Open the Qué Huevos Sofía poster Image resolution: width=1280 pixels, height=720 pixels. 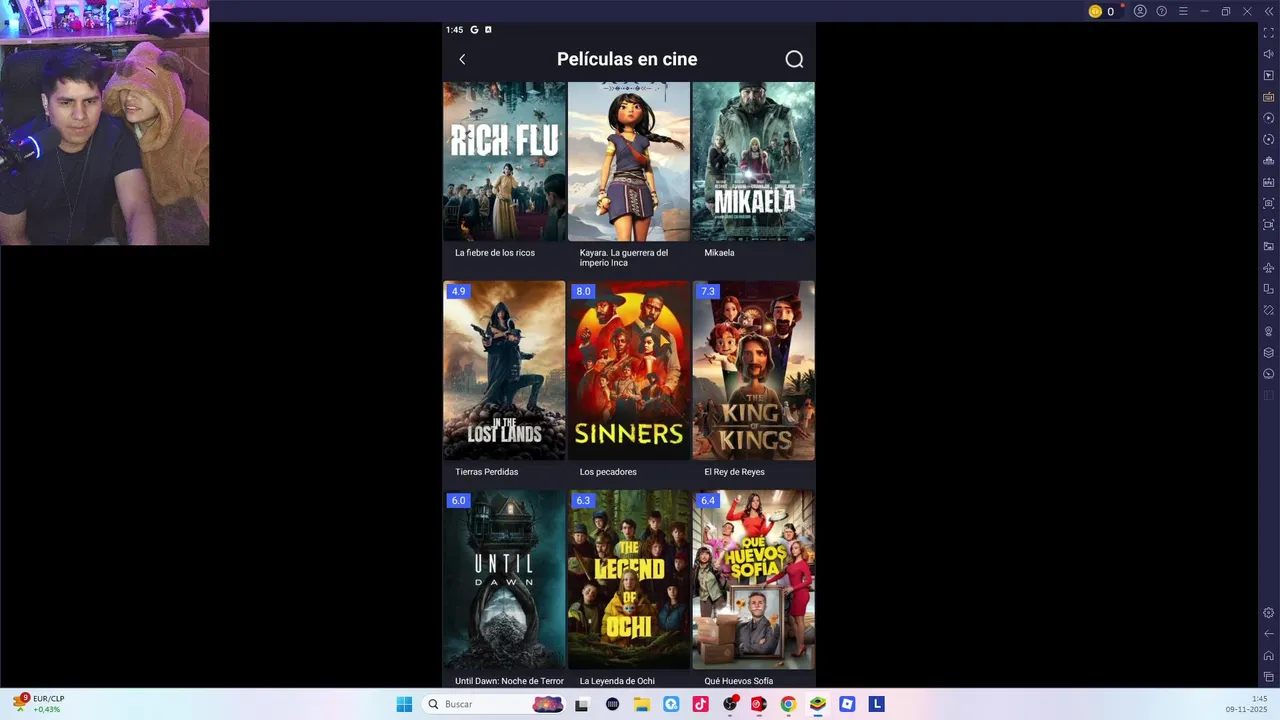[753, 579]
